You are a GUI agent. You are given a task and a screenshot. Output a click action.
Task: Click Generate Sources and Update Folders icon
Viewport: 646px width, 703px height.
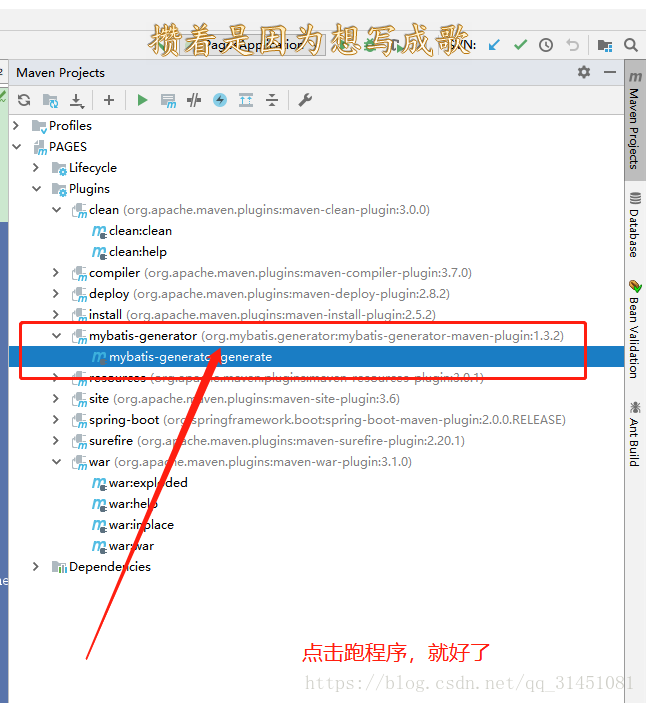(x=50, y=100)
